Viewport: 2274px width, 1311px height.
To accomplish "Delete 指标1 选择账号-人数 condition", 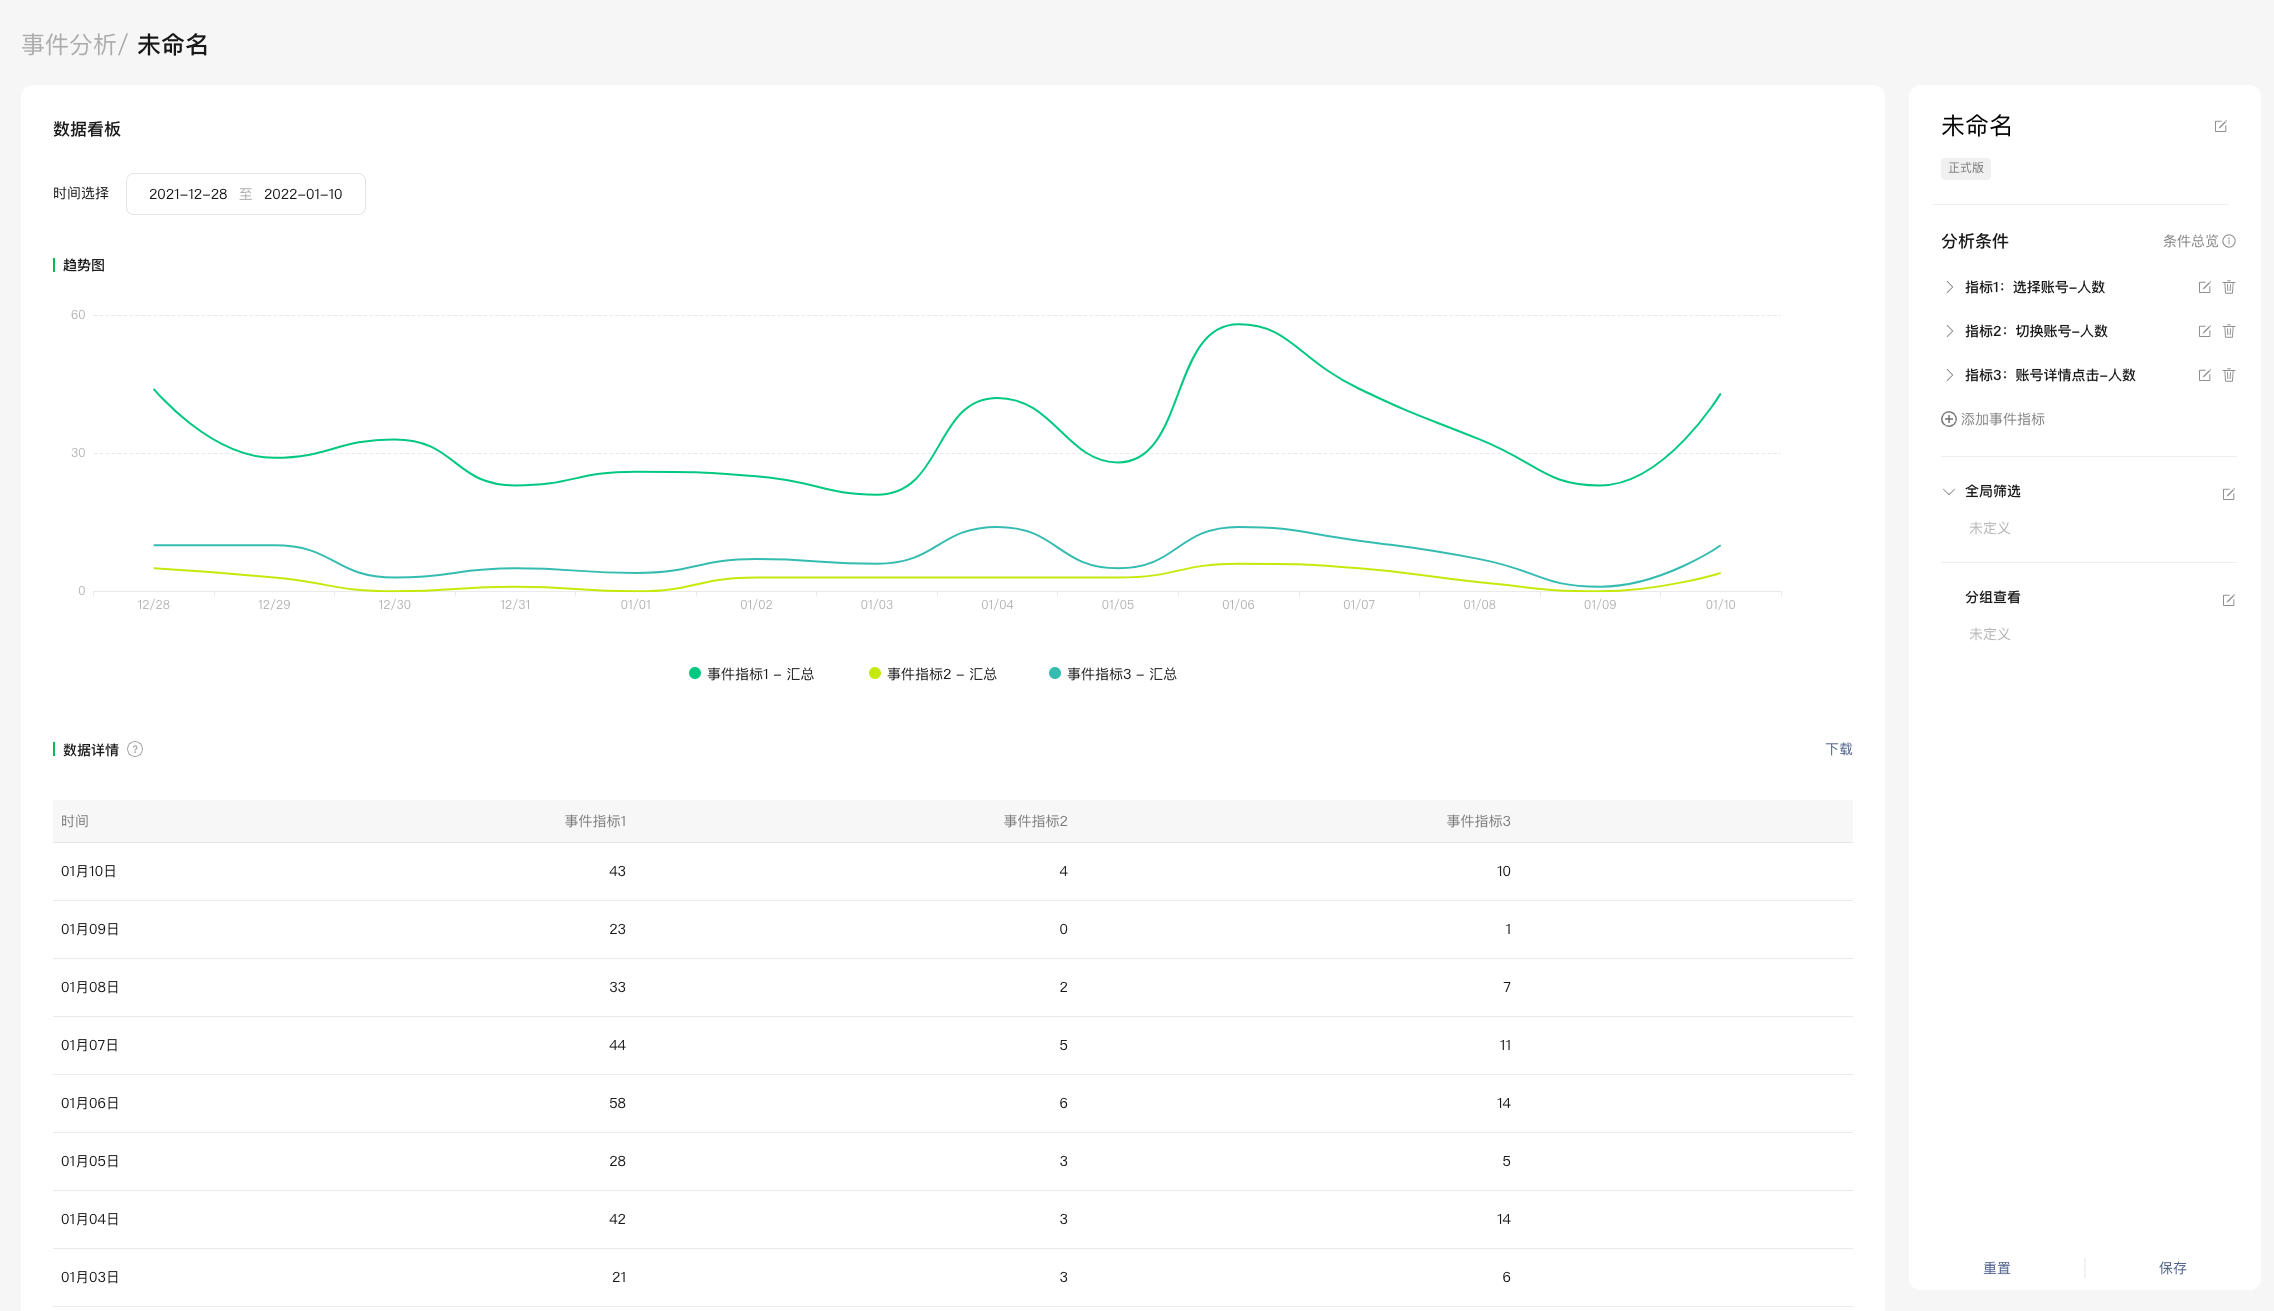I will point(2229,287).
